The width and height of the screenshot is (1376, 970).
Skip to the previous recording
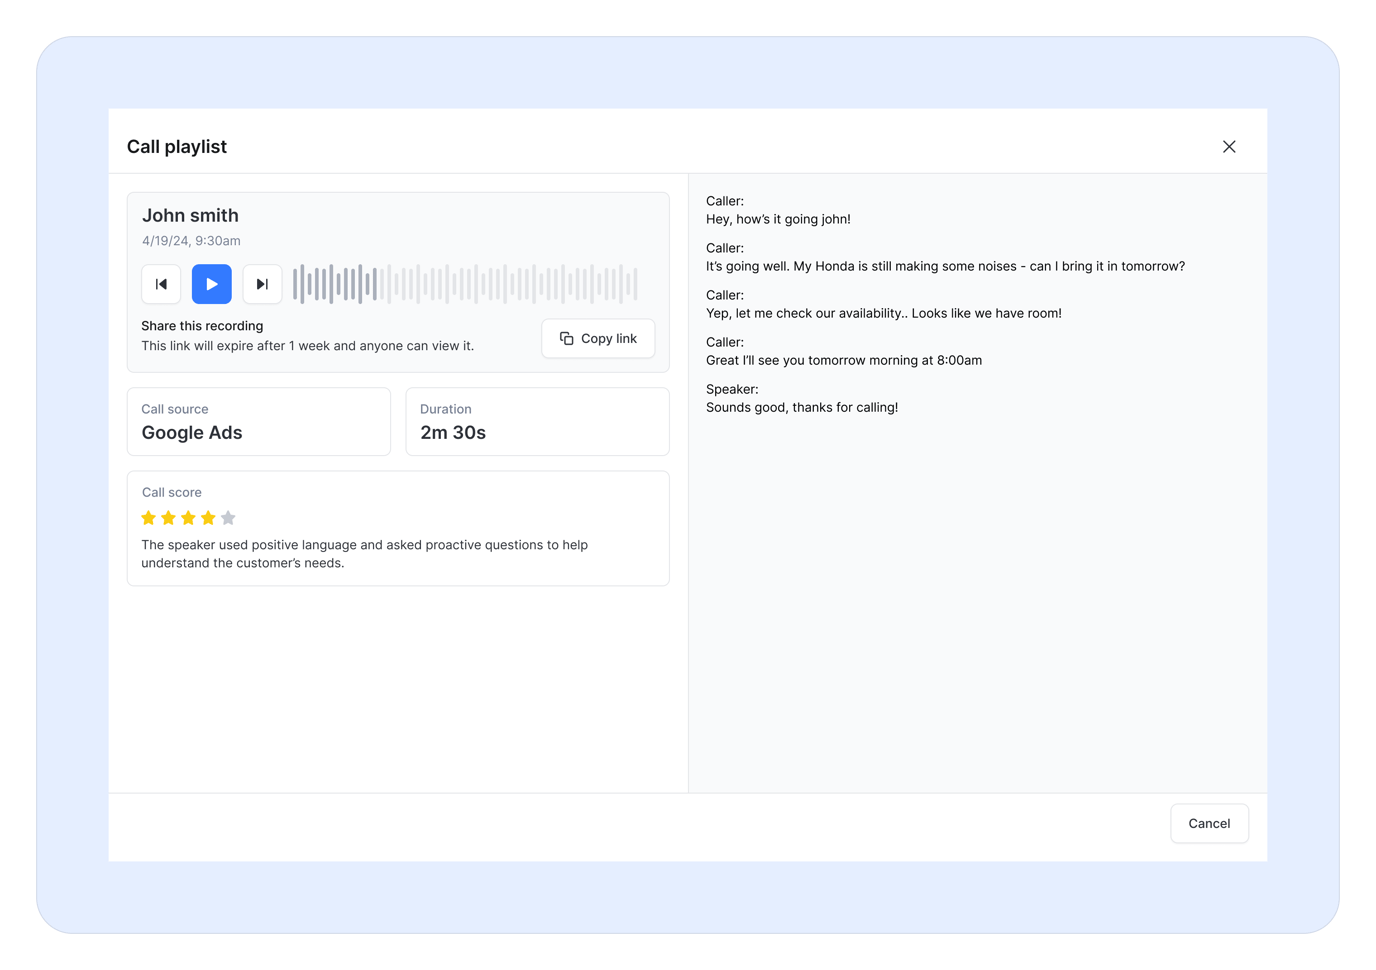161,284
